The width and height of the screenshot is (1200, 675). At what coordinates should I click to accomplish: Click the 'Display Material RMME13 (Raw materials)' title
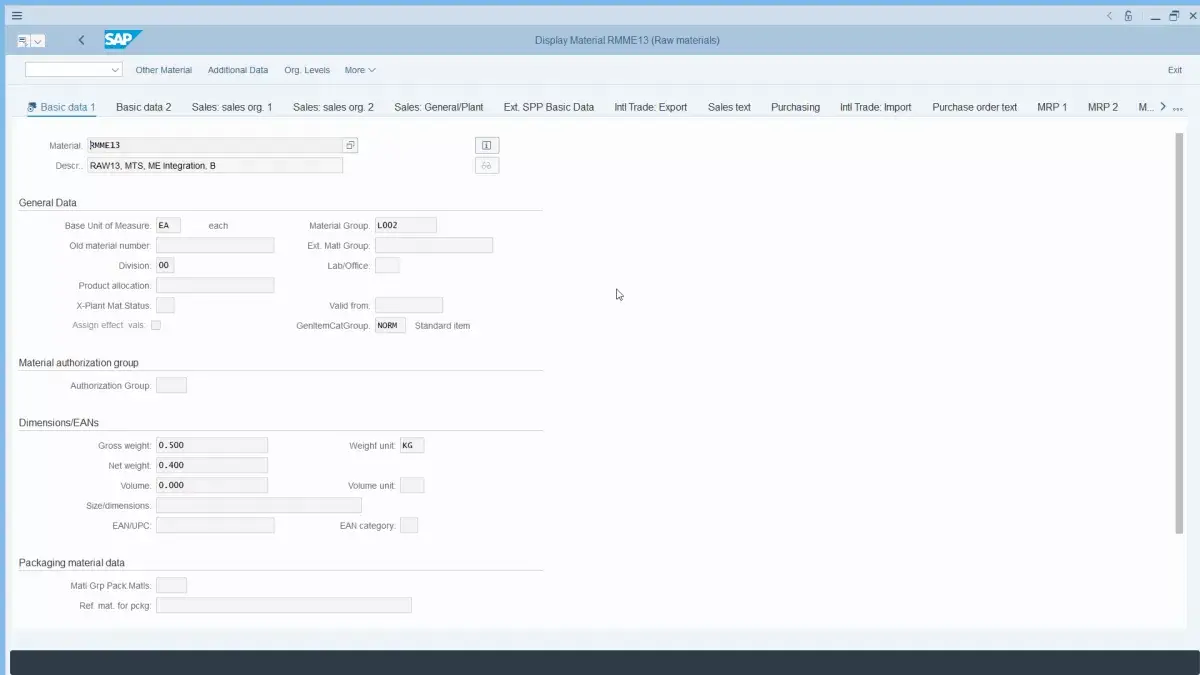coord(627,40)
